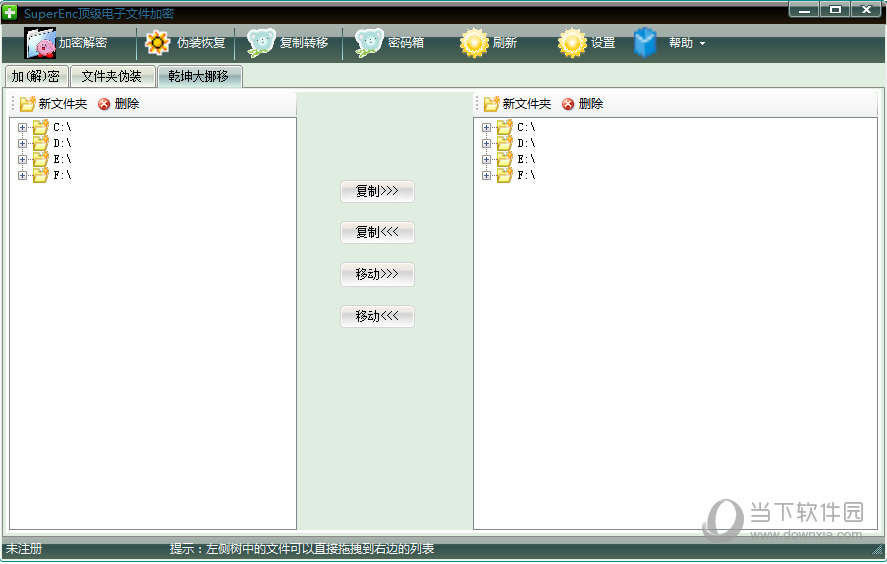Select C:\ folder icon in left tree
887x564 pixels.
click(40, 127)
